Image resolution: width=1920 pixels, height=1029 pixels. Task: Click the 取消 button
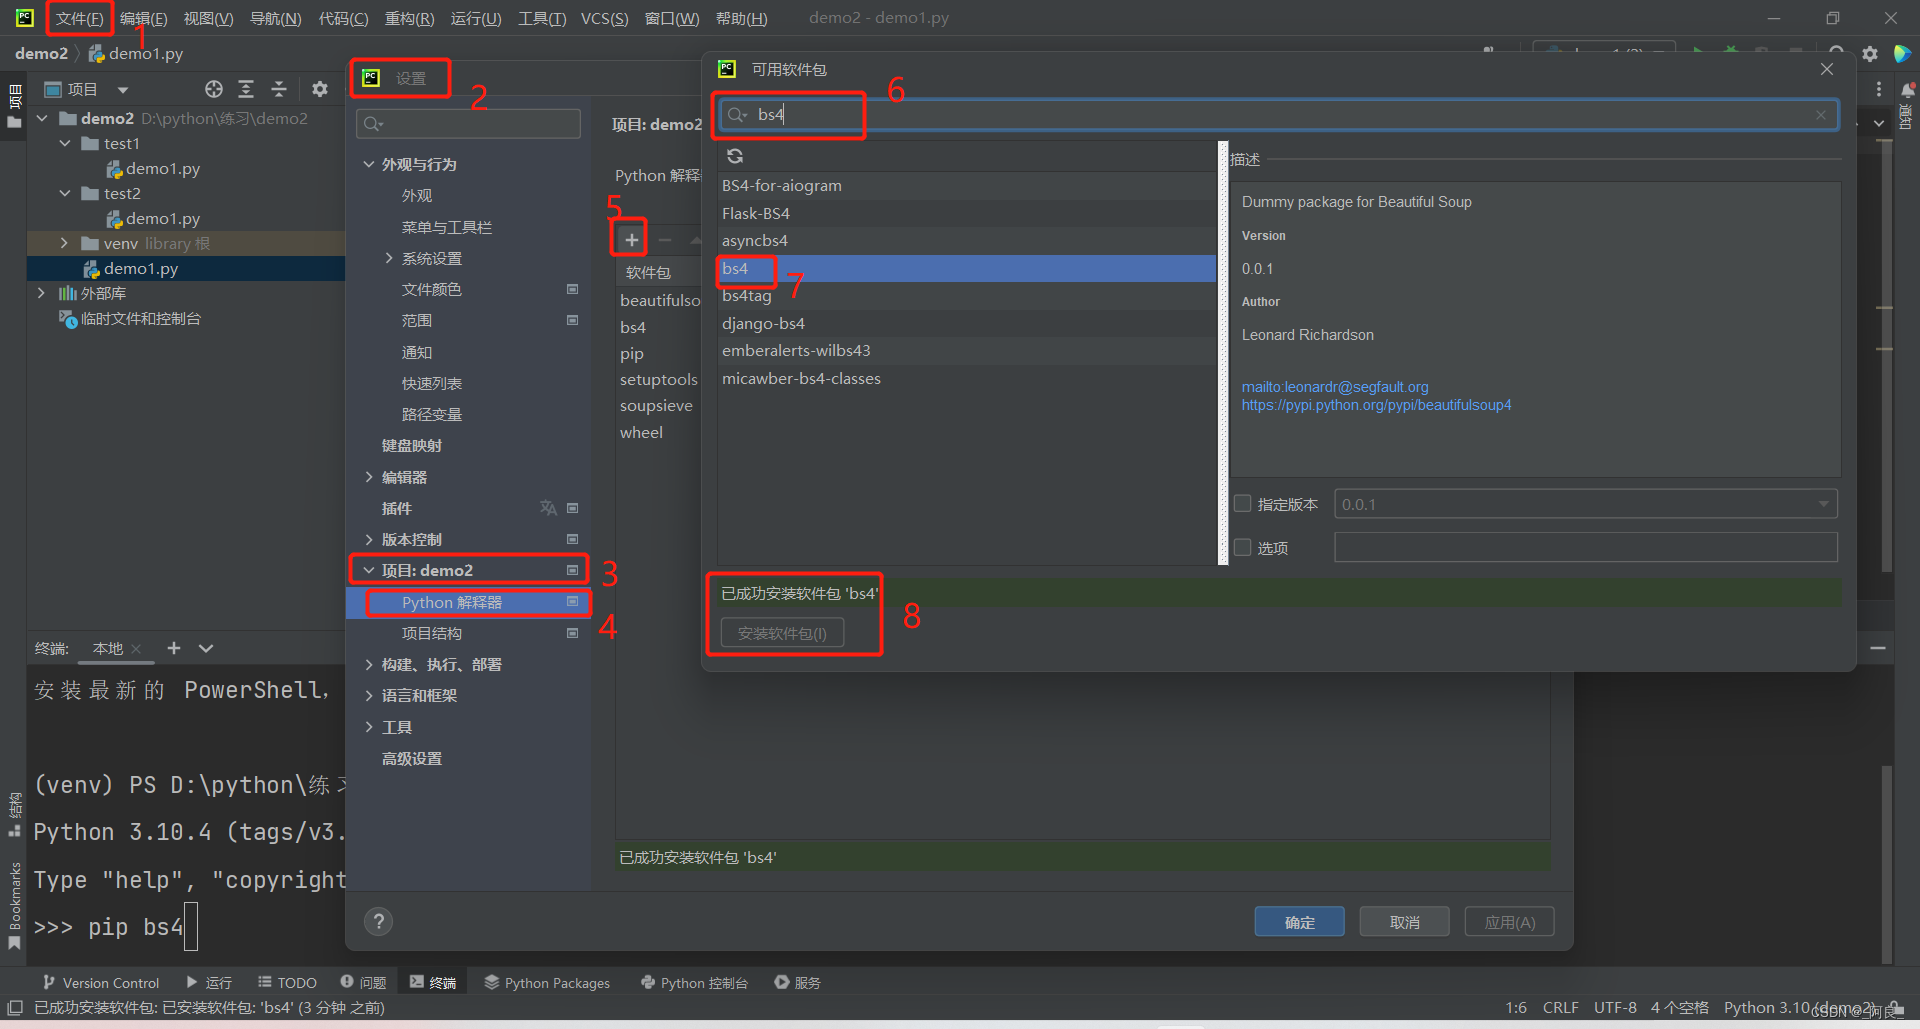tap(1404, 922)
